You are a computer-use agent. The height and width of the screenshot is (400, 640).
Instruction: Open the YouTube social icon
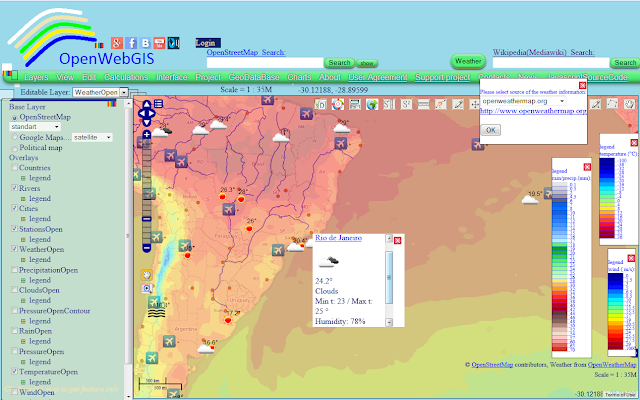159,43
